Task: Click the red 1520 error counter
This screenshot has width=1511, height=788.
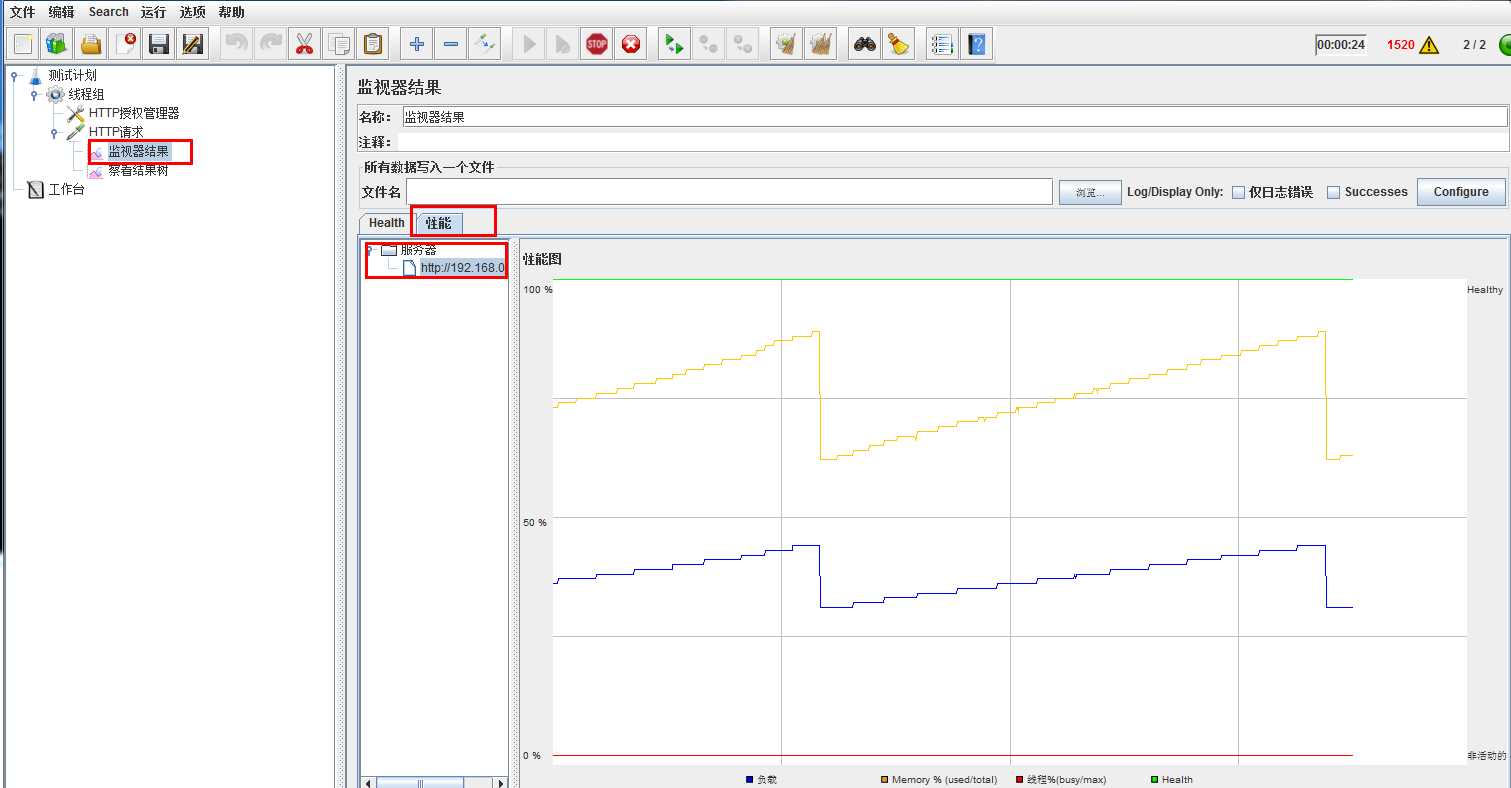Action: pyautogui.click(x=1400, y=45)
